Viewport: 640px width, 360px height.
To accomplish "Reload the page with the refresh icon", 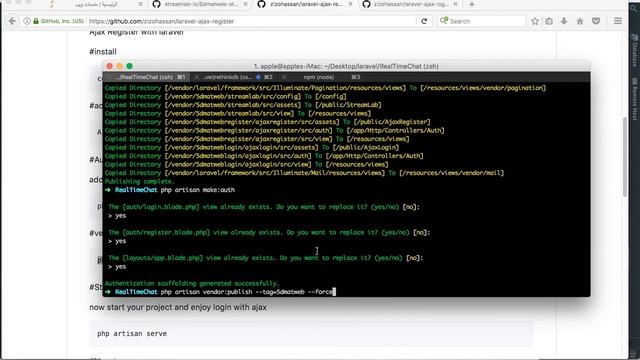I will coord(424,21).
